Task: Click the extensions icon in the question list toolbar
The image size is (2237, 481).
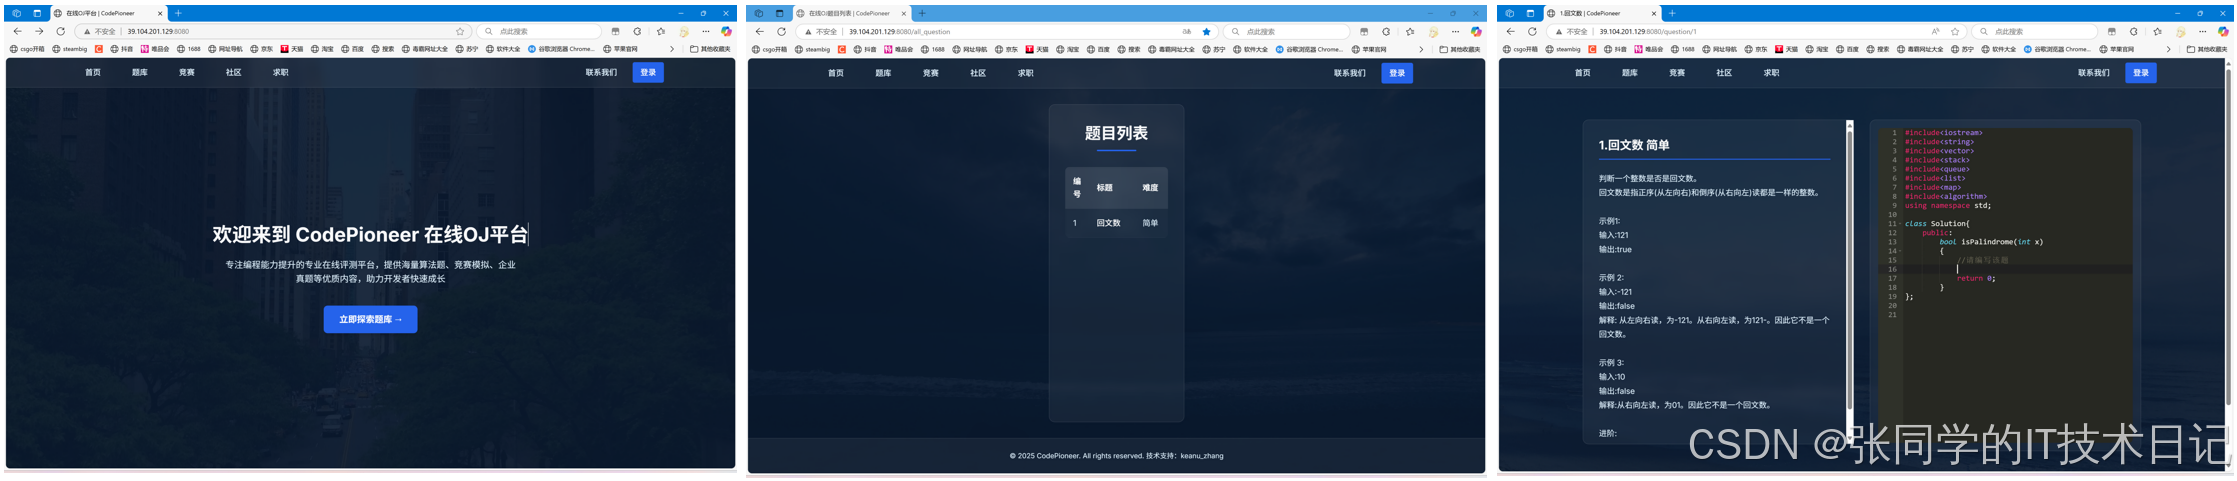Action: click(x=1386, y=31)
